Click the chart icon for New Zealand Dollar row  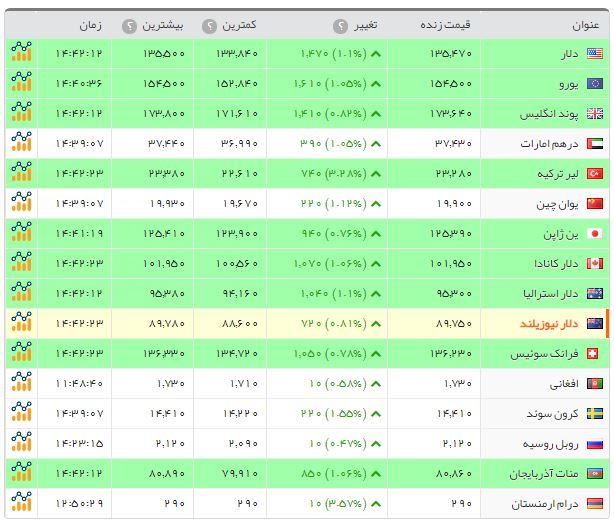[x=21, y=324]
